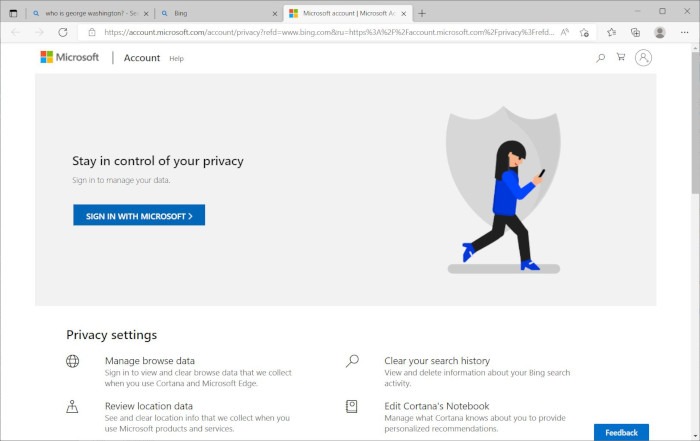Click the magnifier icon beside Clear your search history
The width and height of the screenshot is (700, 441).
(x=352, y=361)
